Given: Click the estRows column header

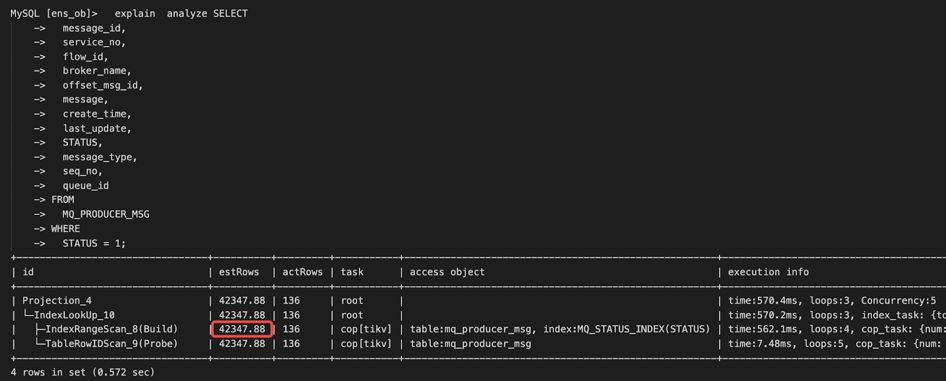Looking at the screenshot, I should coord(239,272).
